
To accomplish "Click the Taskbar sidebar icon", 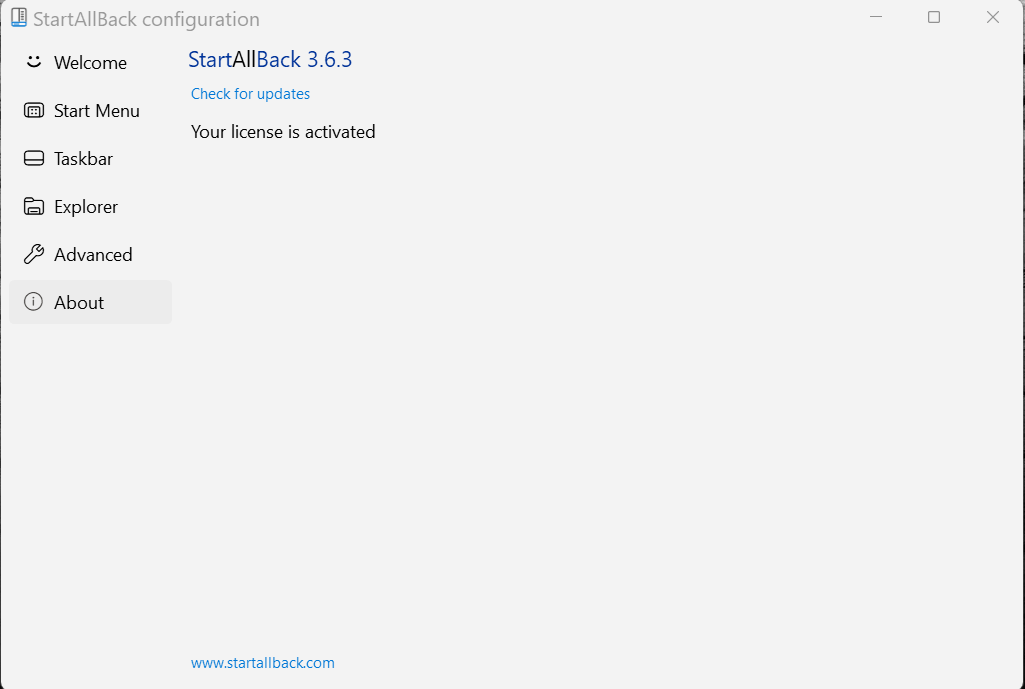I will pyautogui.click(x=33, y=158).
